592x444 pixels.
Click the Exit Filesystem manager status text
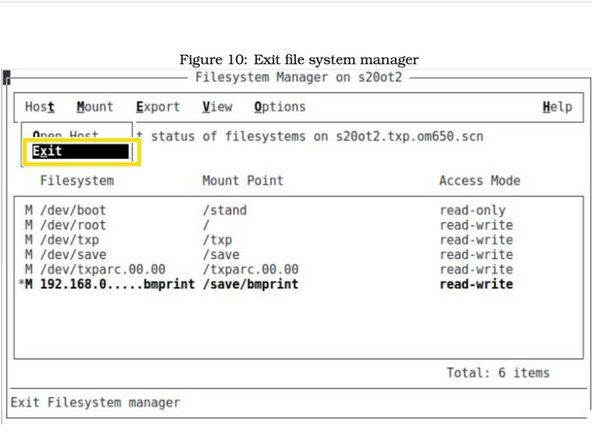95,402
